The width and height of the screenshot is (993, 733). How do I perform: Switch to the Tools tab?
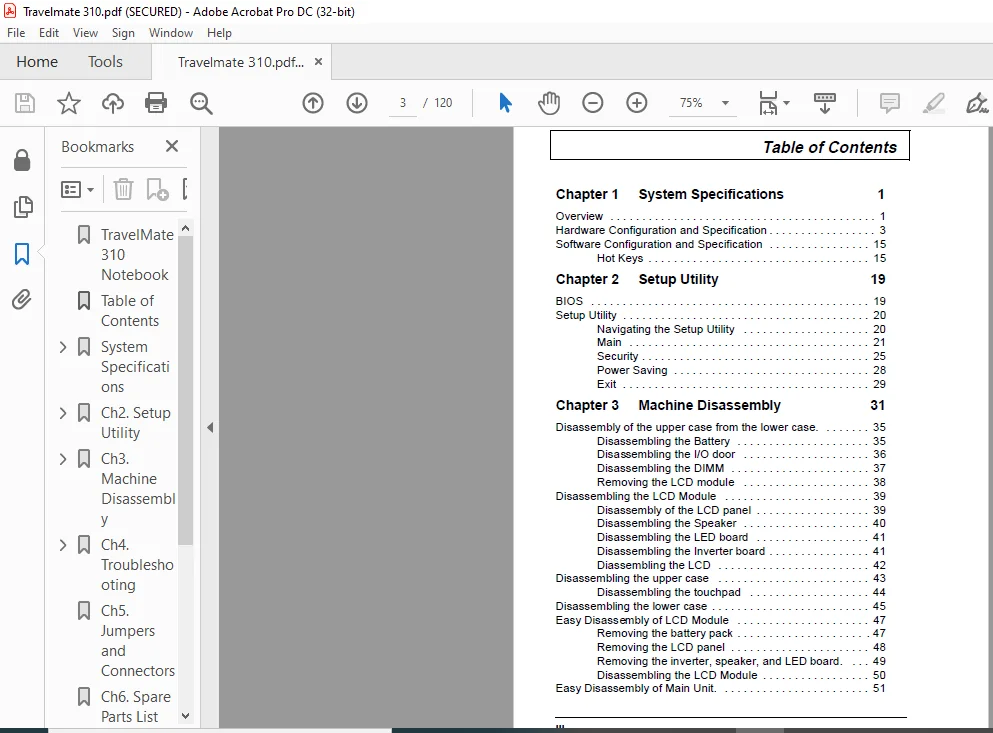(105, 61)
